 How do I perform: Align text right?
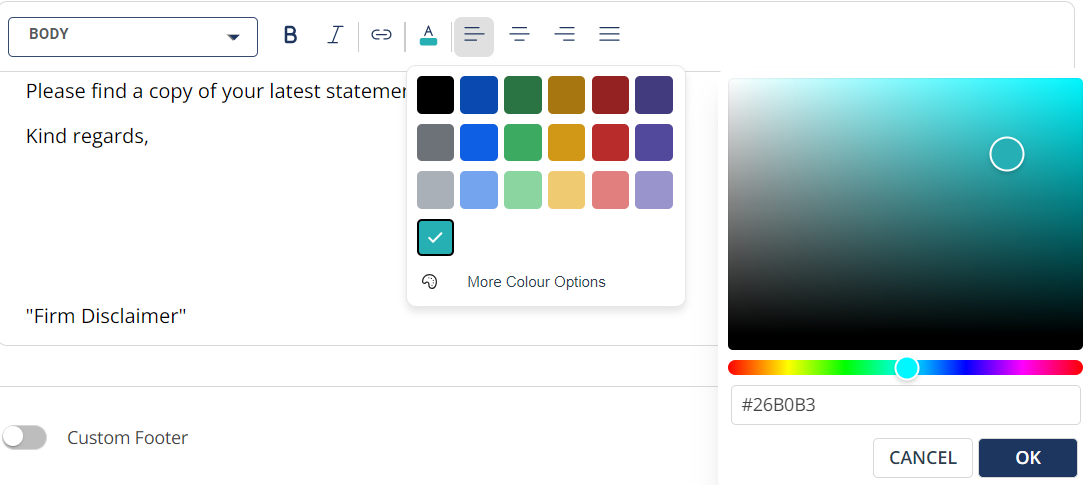[564, 35]
